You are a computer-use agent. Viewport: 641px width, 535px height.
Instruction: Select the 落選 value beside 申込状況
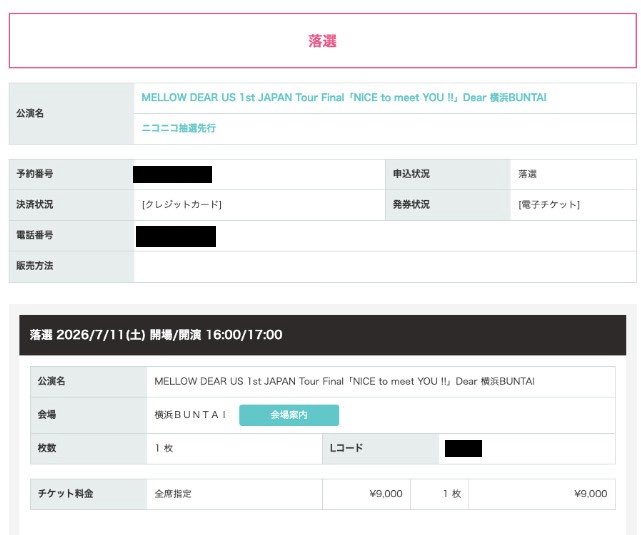[x=527, y=174]
